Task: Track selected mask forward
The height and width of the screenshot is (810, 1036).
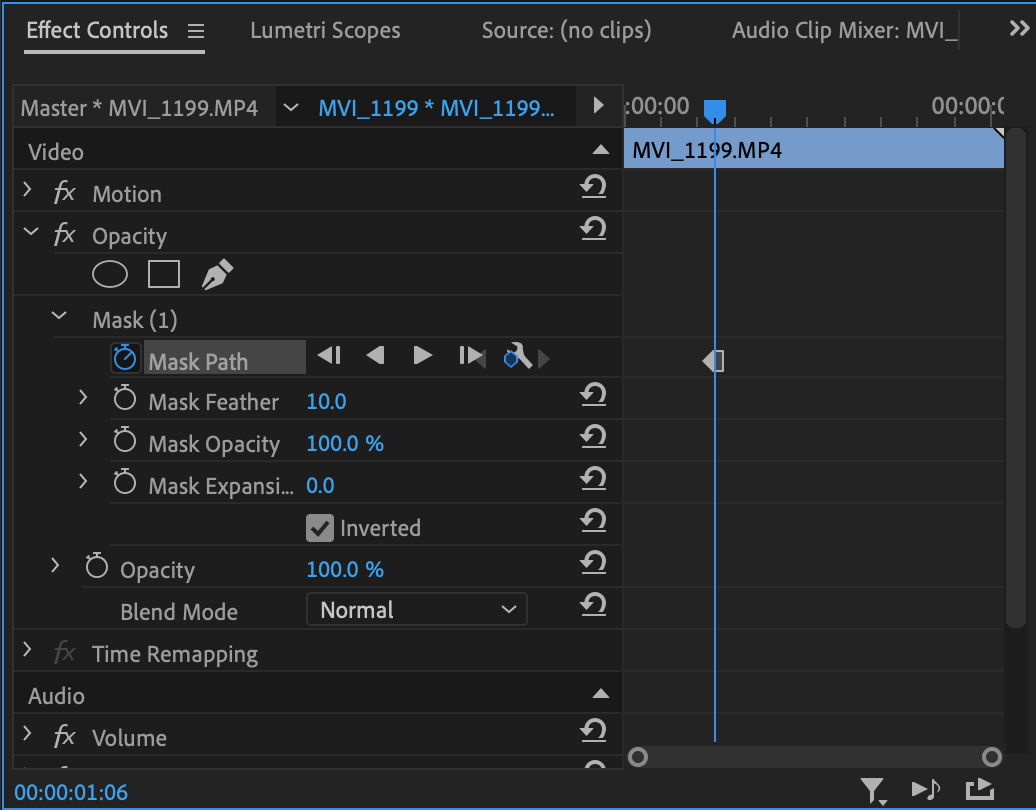Action: click(422, 356)
